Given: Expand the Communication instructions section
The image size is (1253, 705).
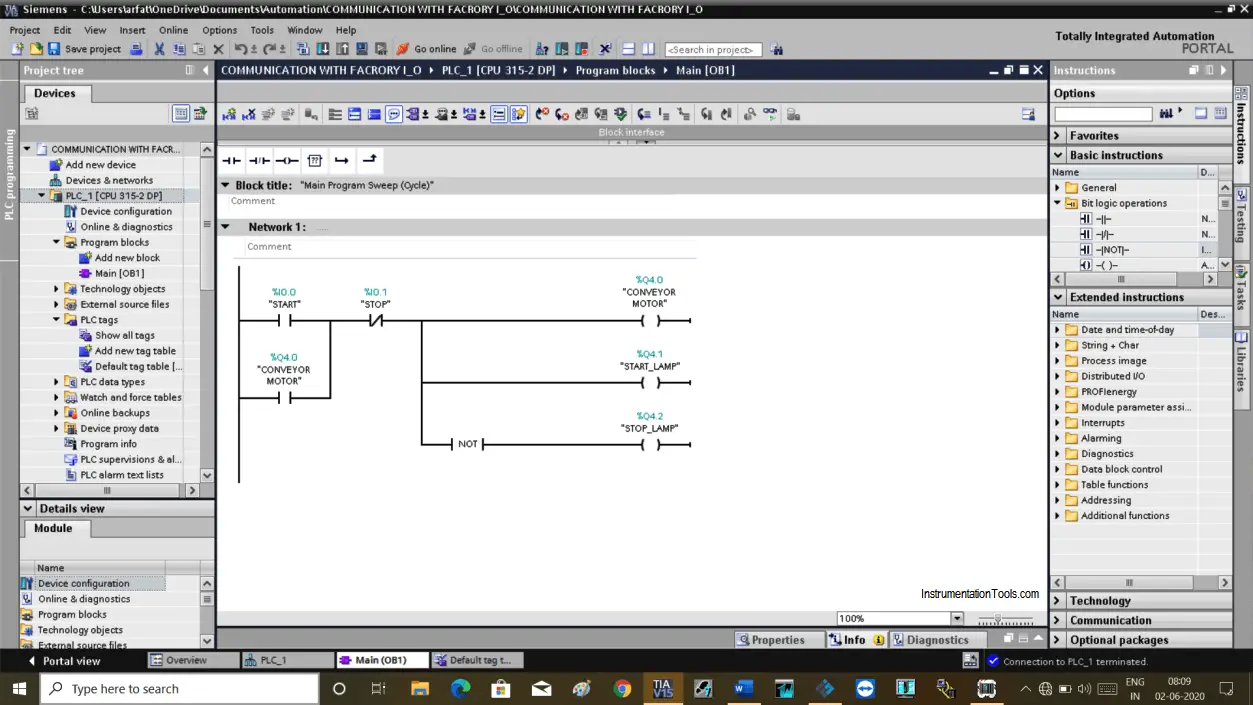Looking at the screenshot, I should (x=1058, y=620).
